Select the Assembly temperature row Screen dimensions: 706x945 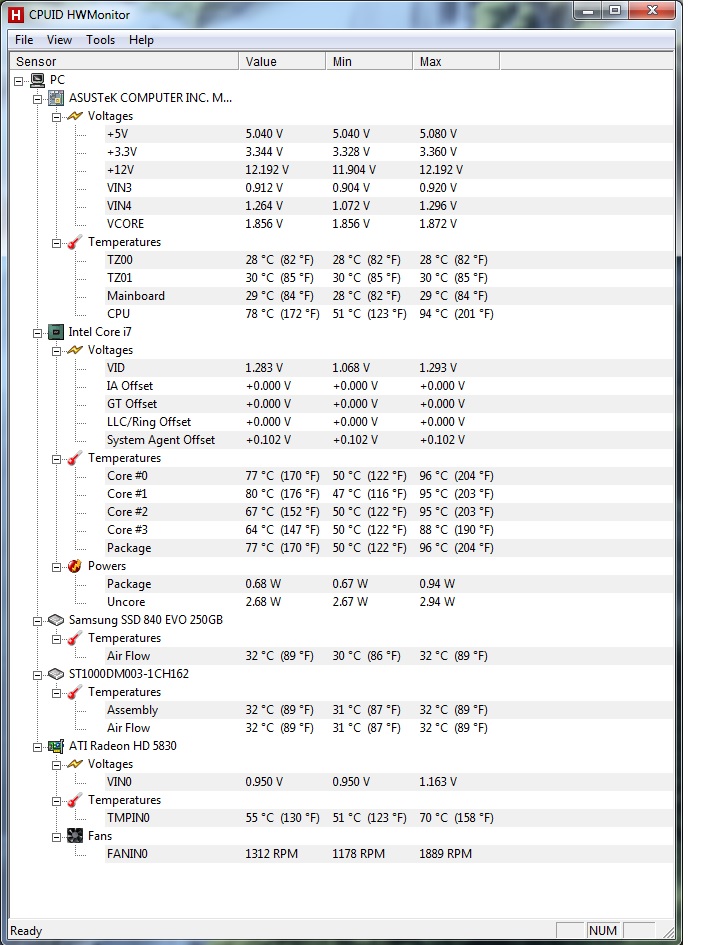tap(389, 710)
